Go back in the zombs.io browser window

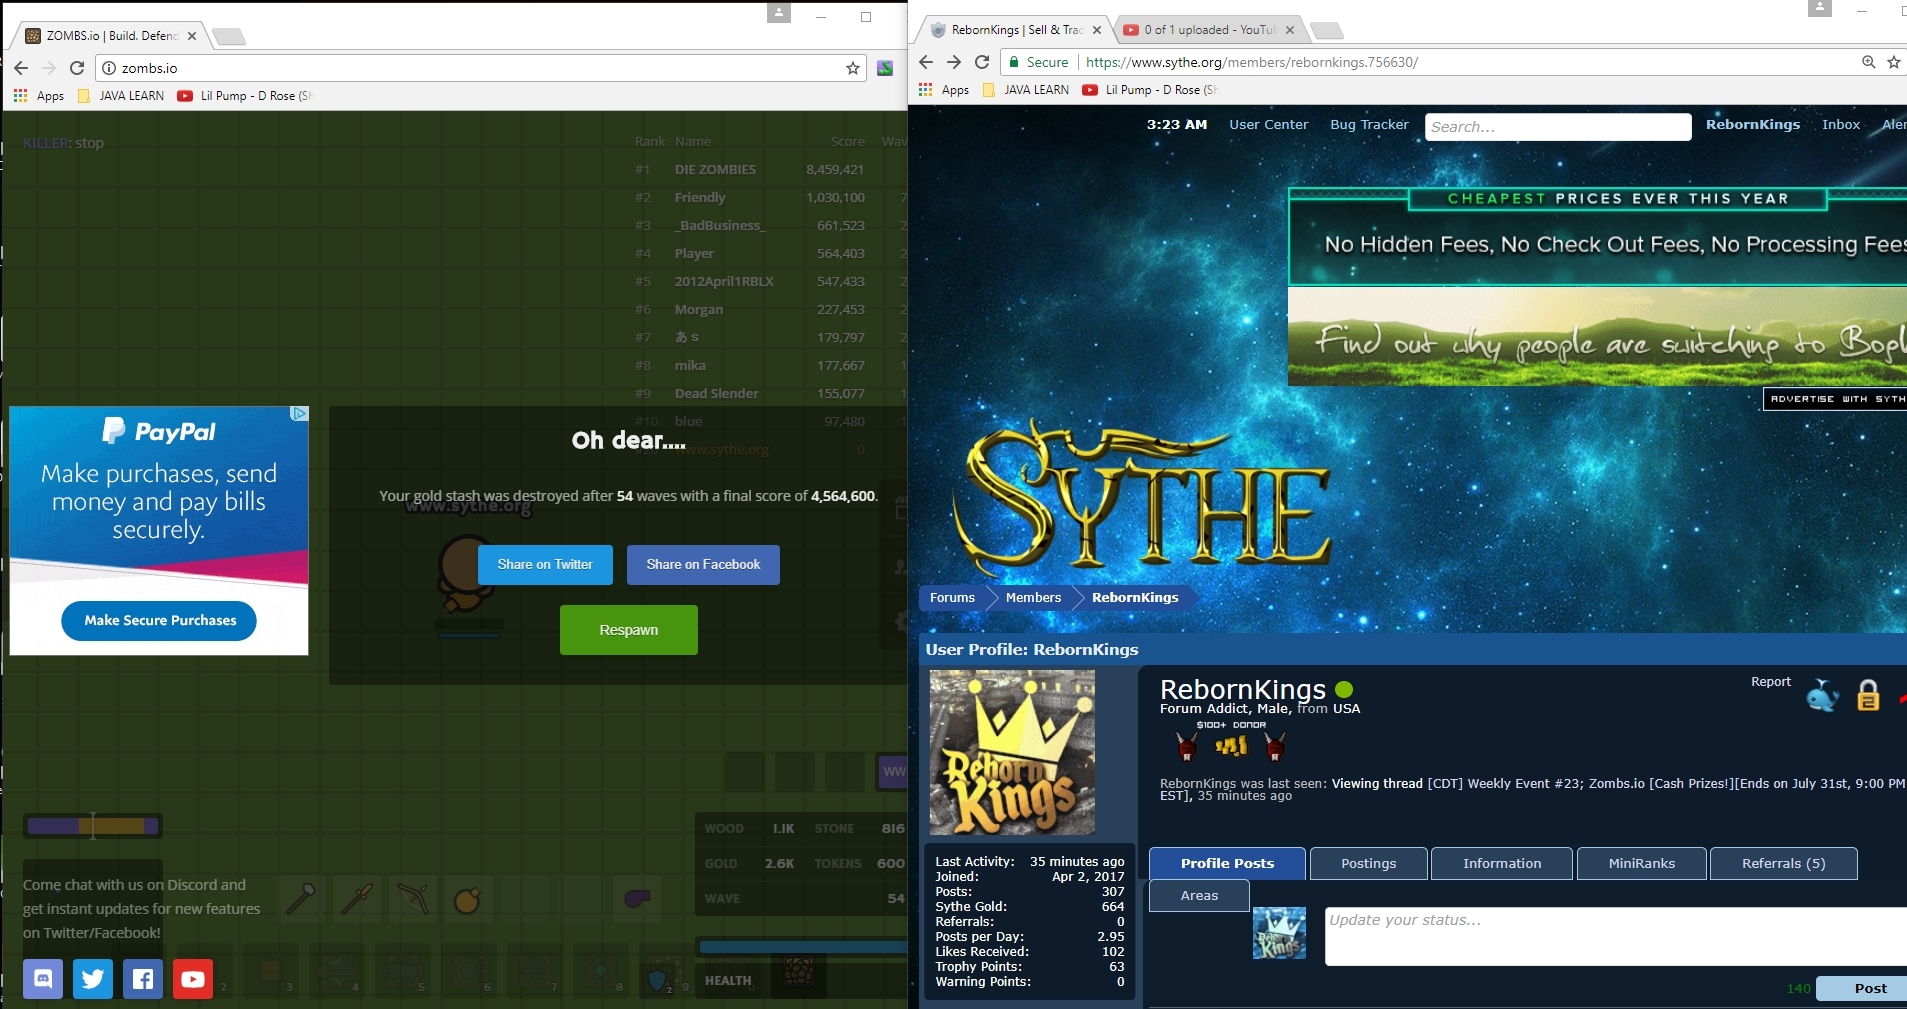coord(21,68)
